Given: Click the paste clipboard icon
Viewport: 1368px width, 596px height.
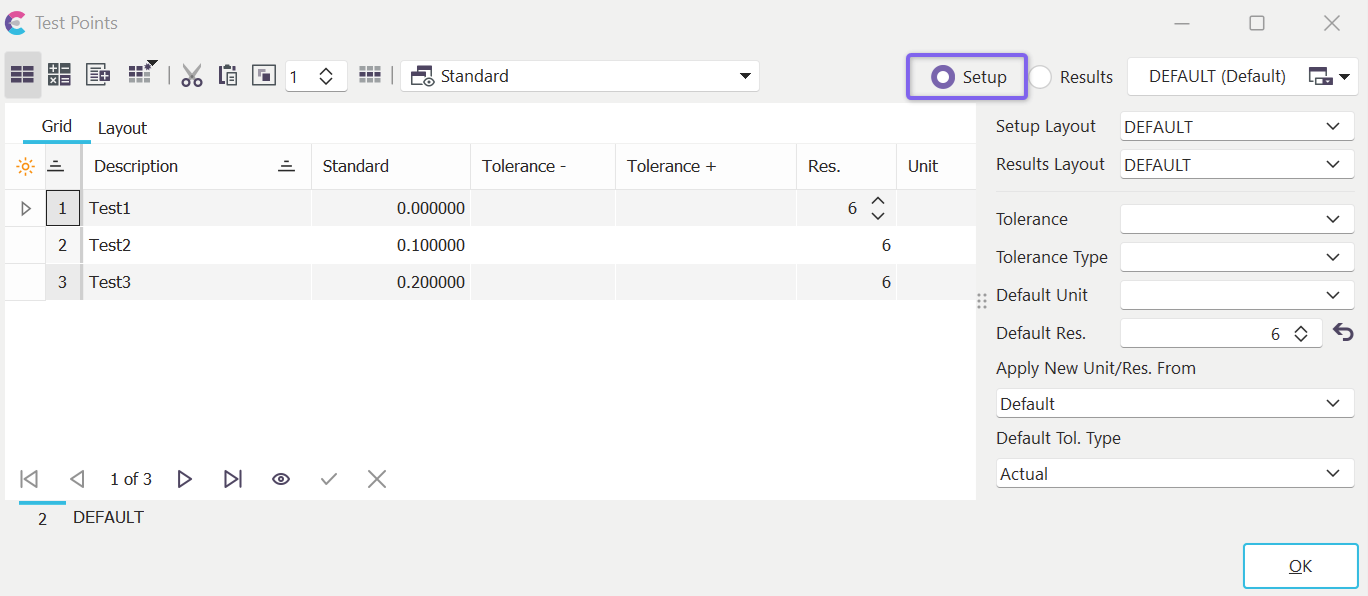Looking at the screenshot, I should click(x=228, y=76).
